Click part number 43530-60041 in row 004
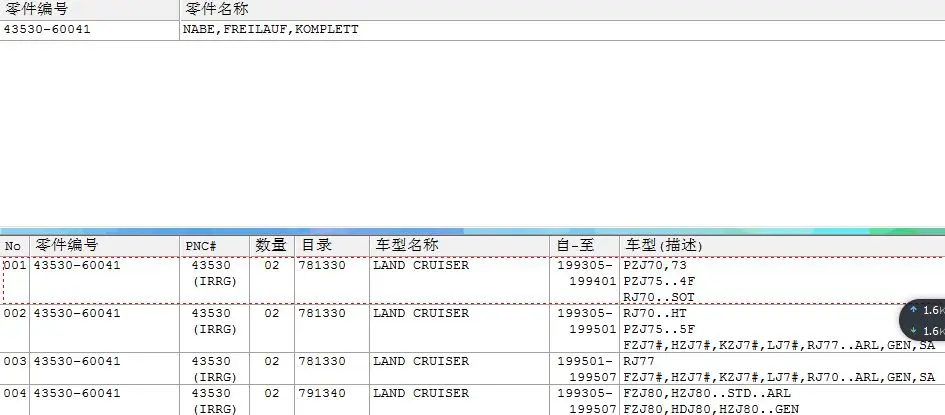This screenshot has width=945, height=415. [x=77, y=393]
